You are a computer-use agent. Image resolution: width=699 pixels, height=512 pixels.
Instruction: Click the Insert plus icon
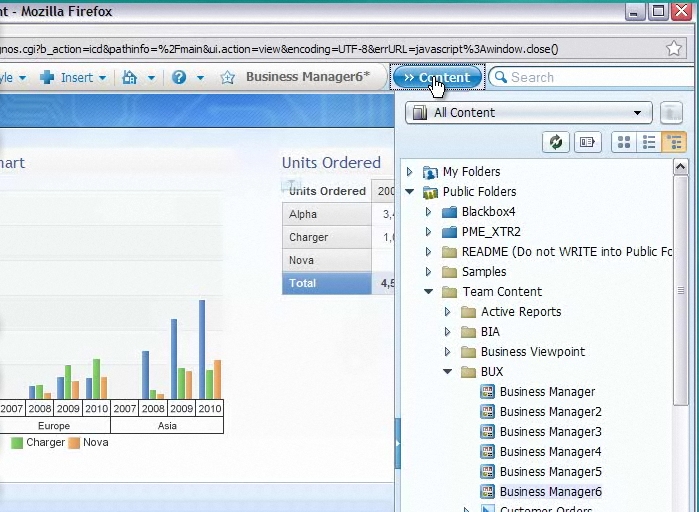tap(47, 78)
